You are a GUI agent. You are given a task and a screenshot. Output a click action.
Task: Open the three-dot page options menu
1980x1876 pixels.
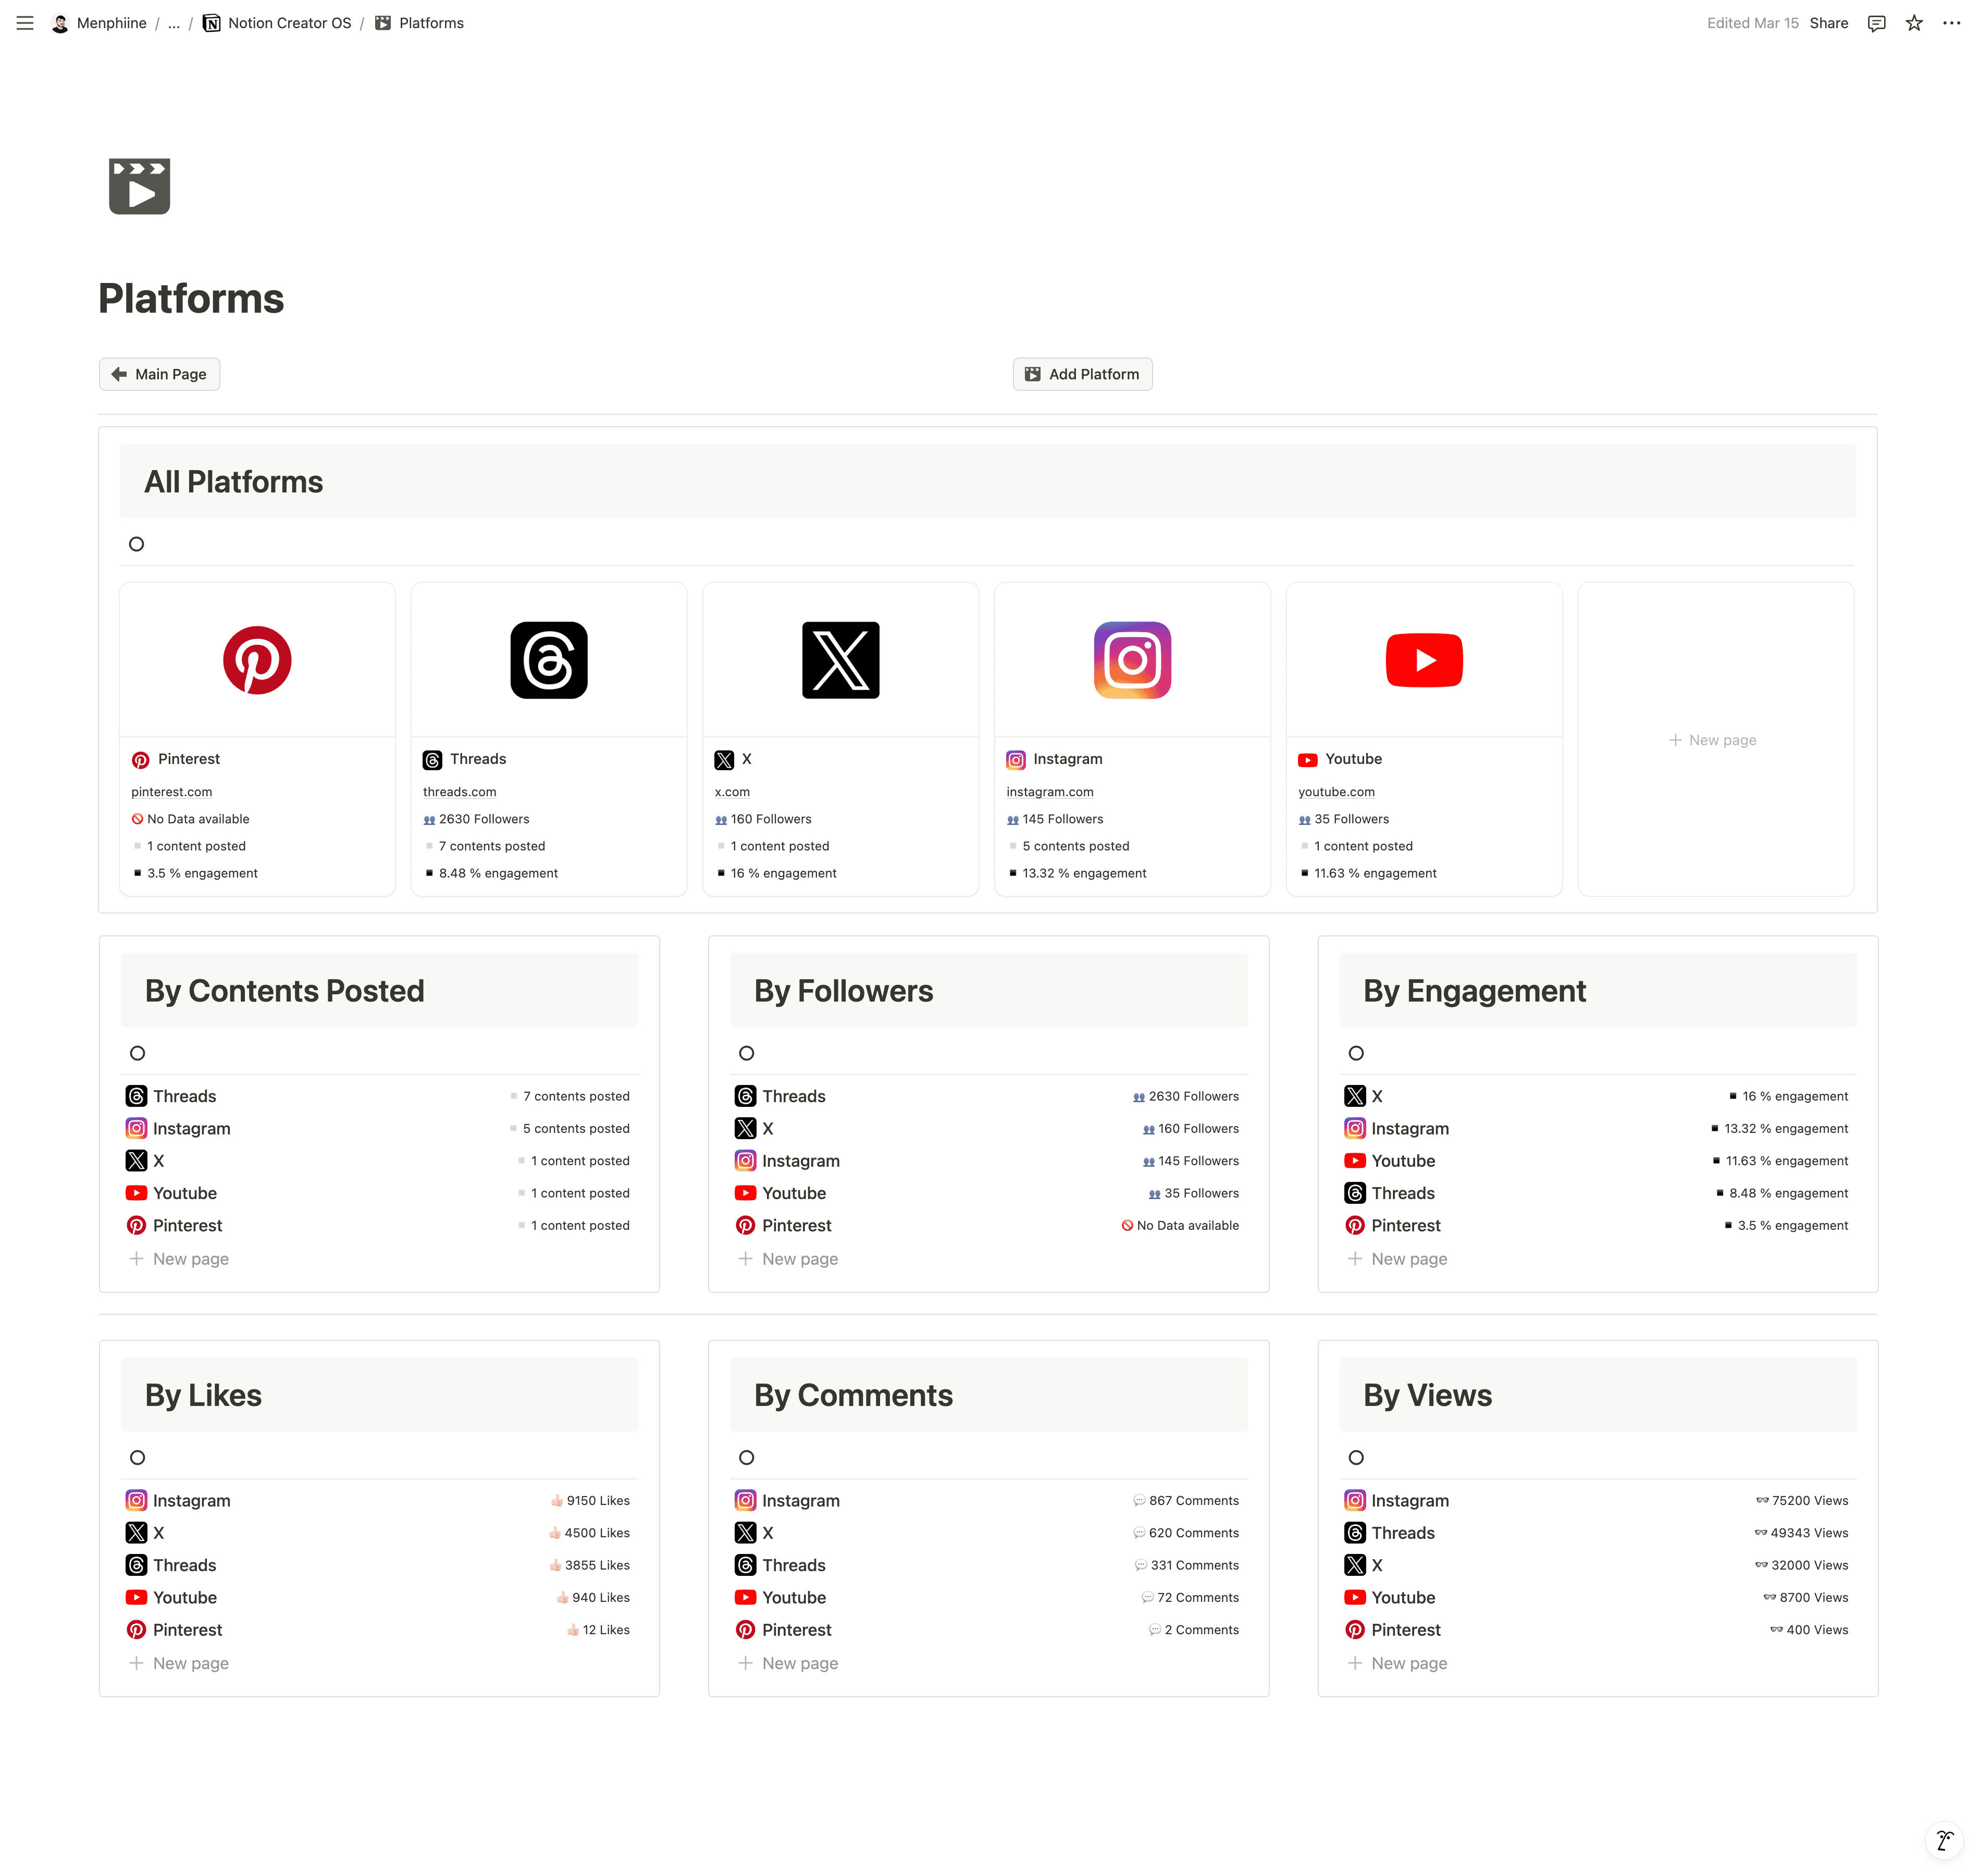(x=1951, y=23)
